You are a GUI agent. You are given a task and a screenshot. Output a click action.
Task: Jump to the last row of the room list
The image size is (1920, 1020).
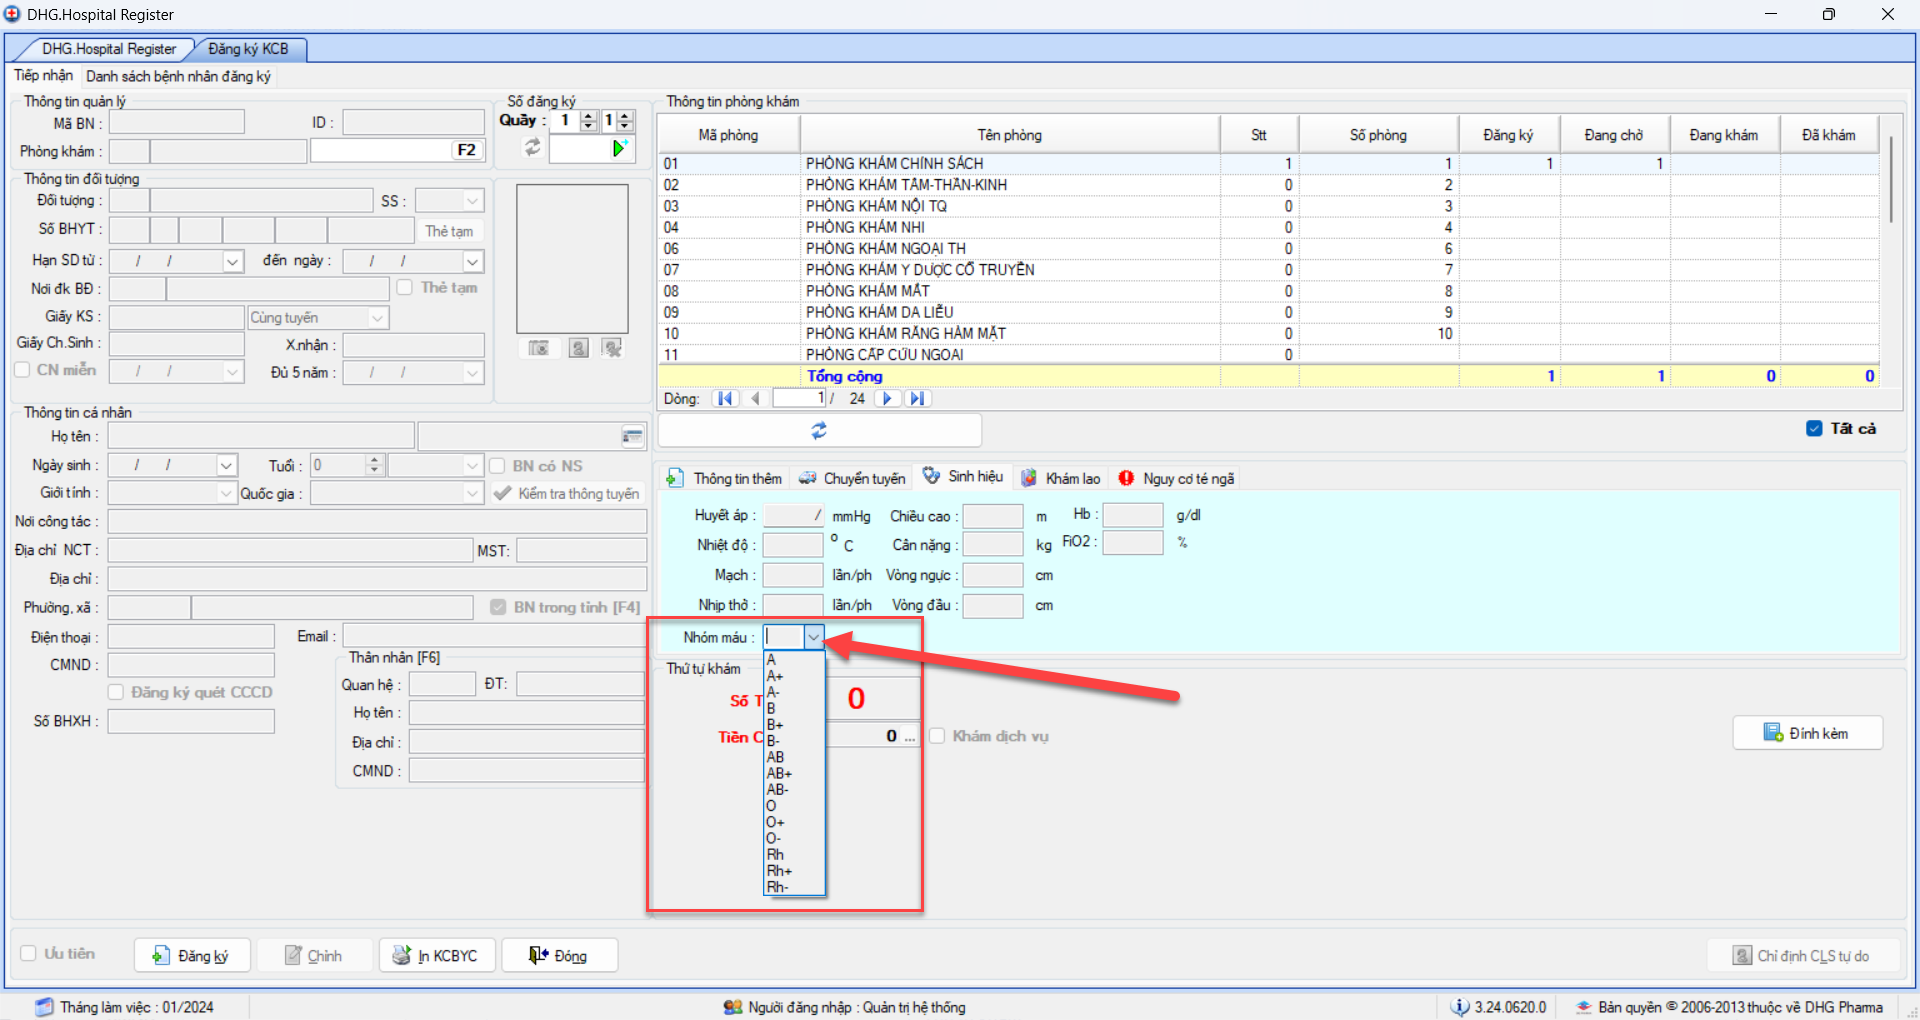pyautogui.click(x=917, y=399)
